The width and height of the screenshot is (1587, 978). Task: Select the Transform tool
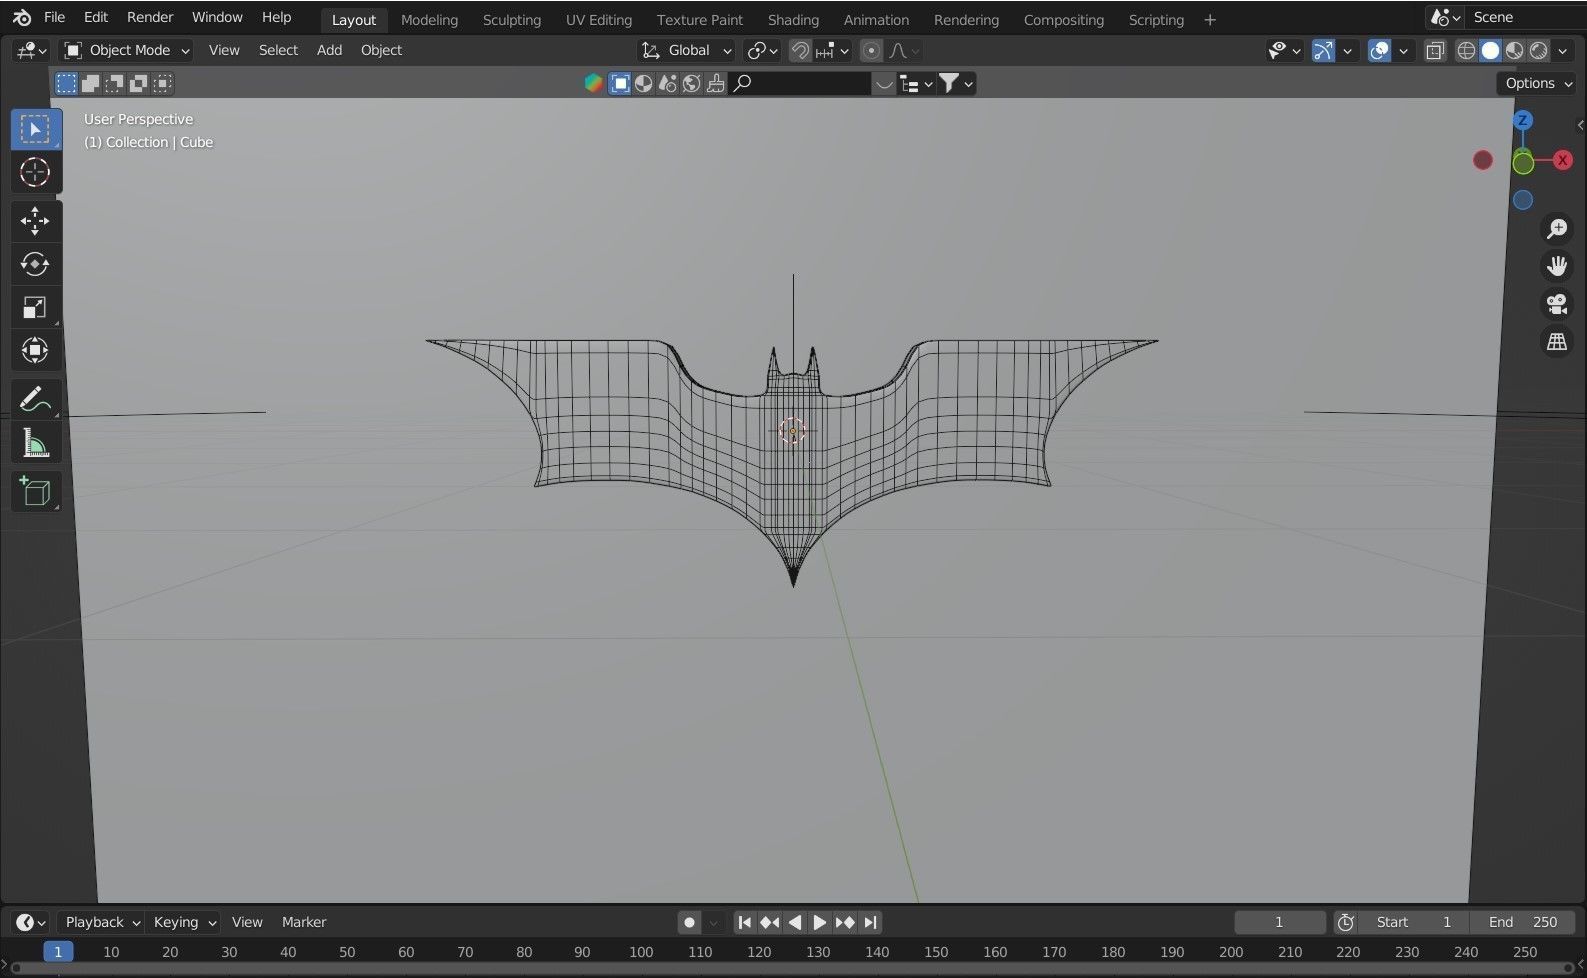click(x=36, y=350)
